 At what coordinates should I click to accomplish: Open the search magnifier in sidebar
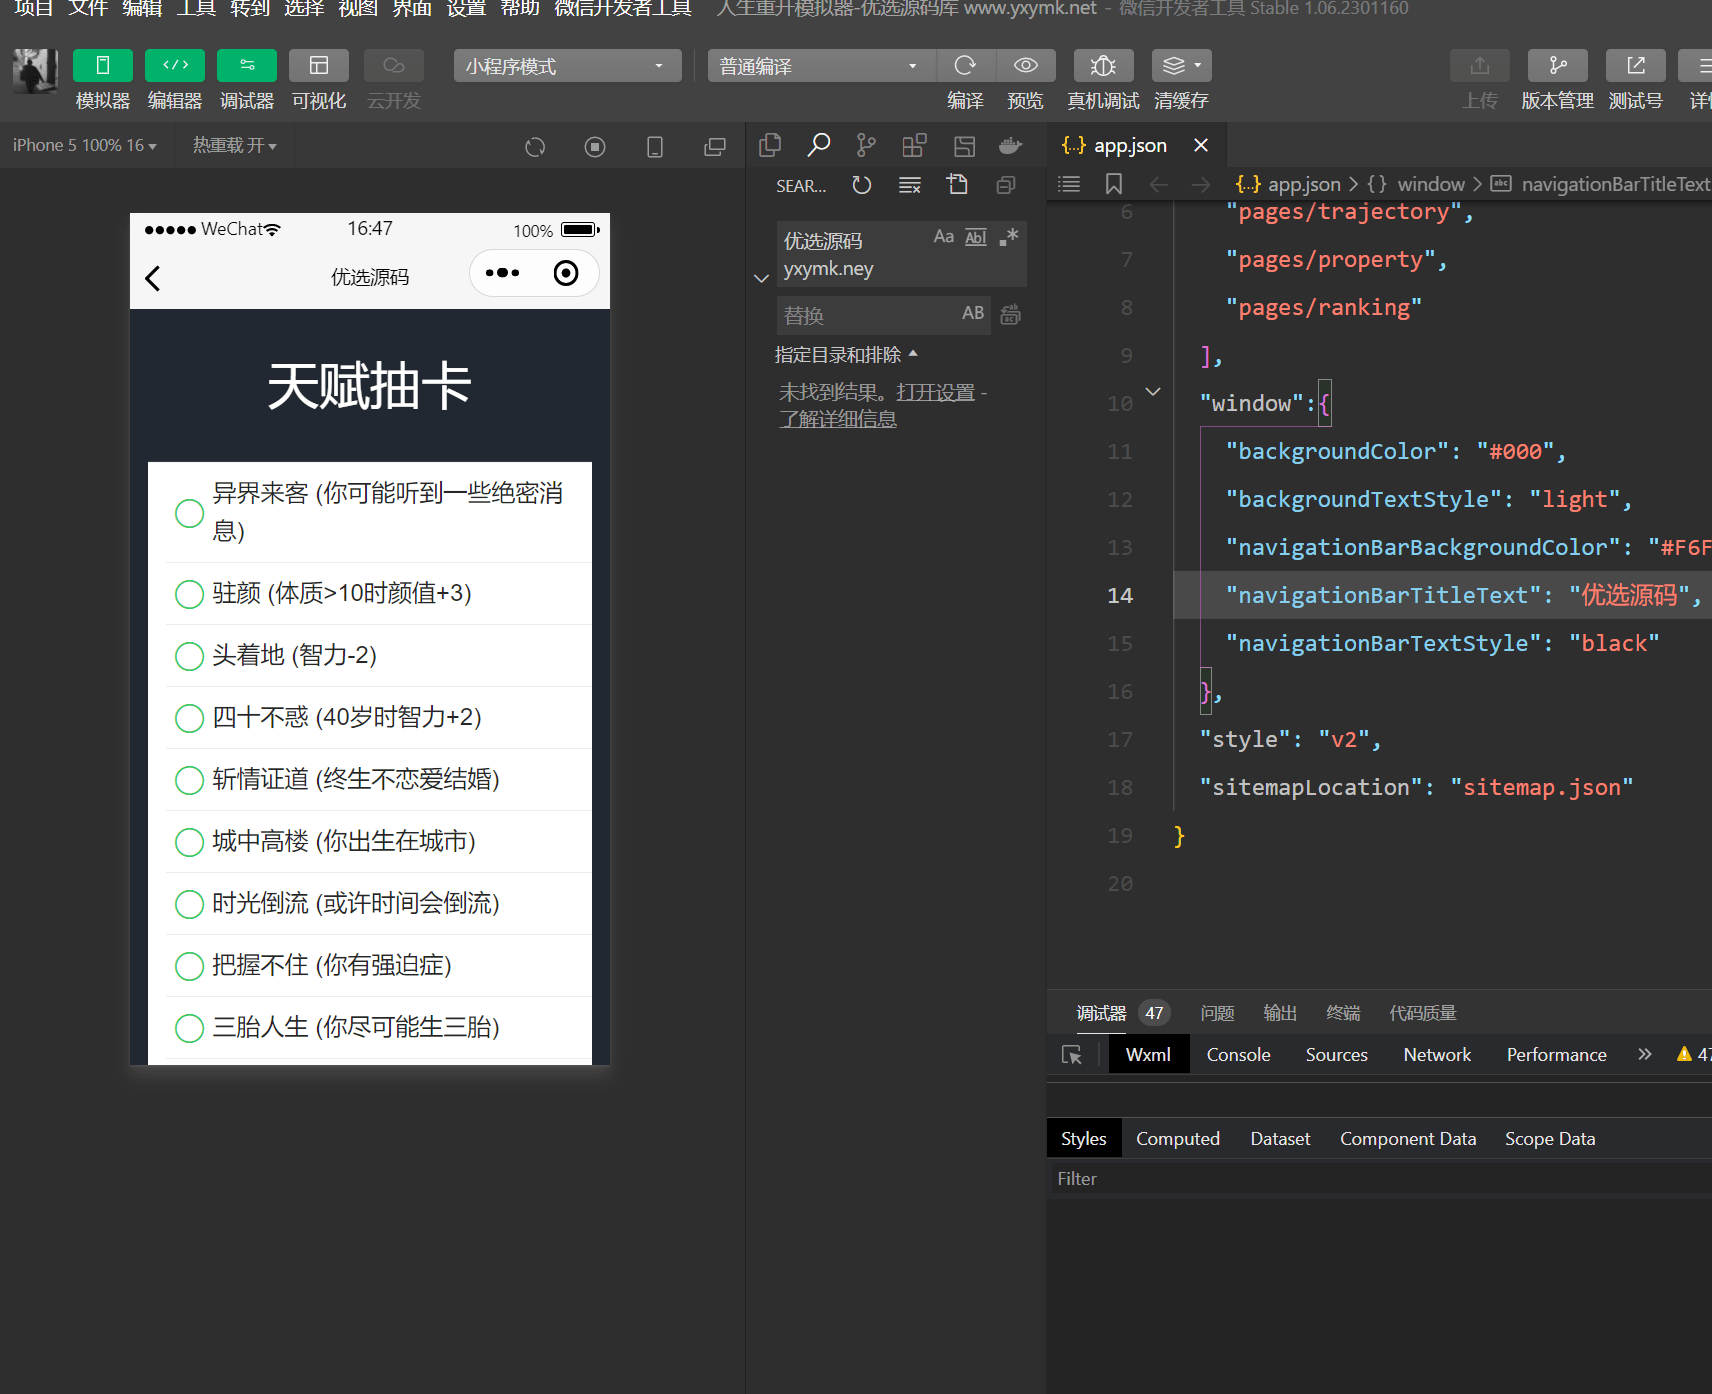(818, 146)
